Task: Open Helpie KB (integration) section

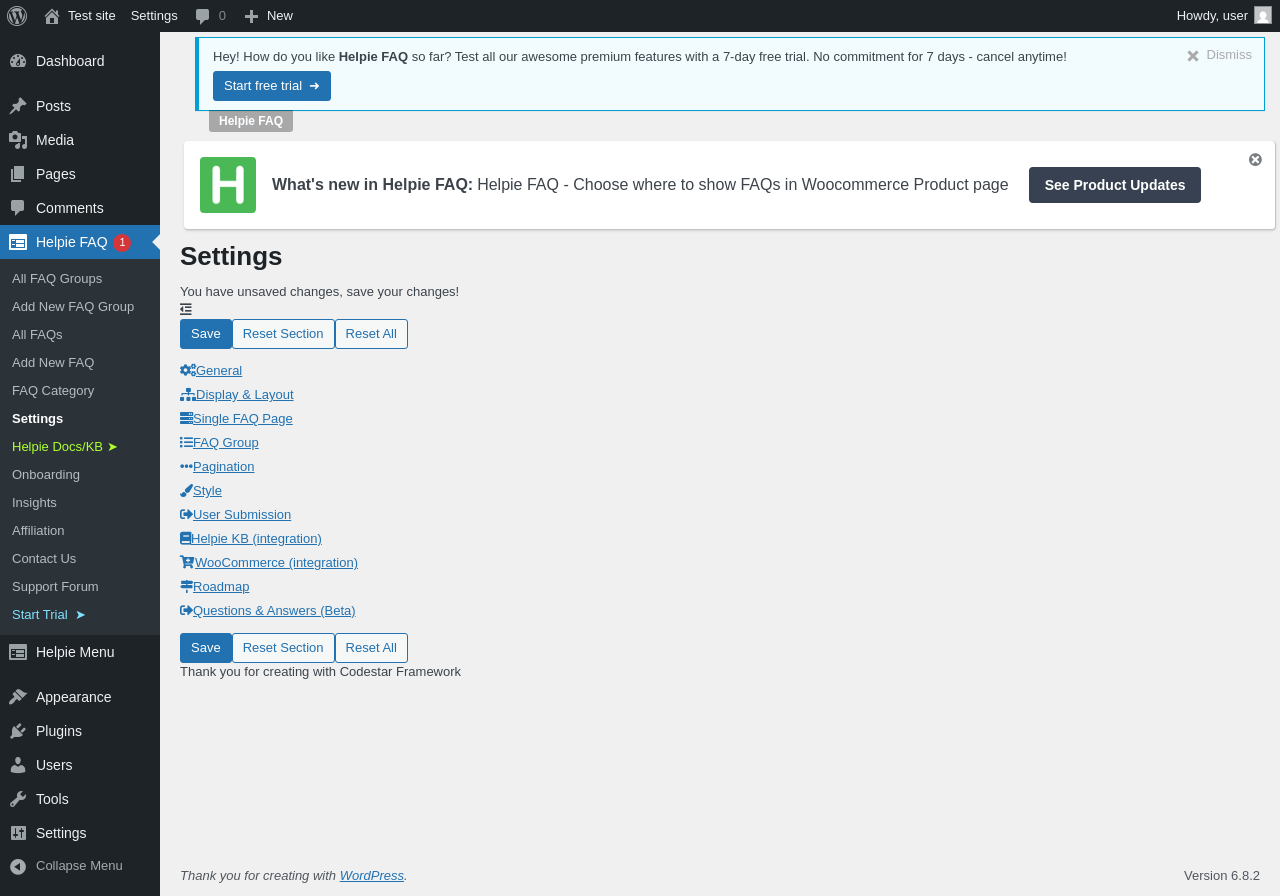Action: pos(256,538)
